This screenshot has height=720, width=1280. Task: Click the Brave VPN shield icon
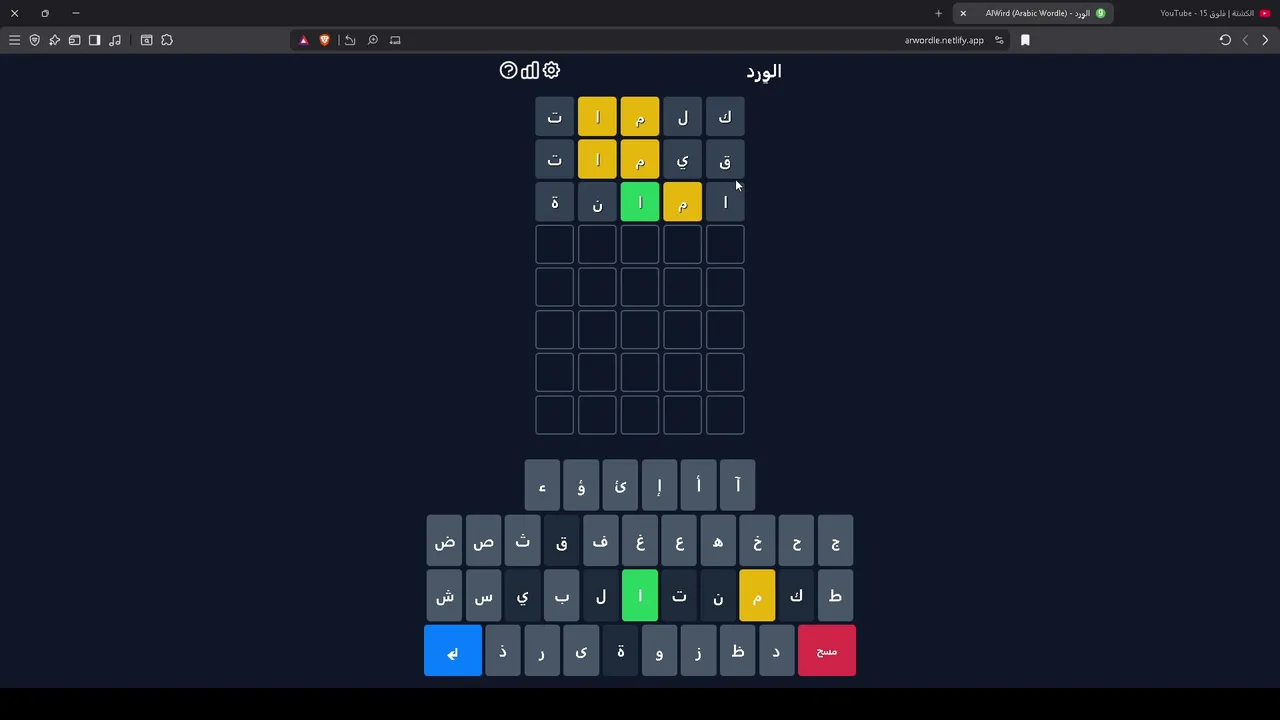tap(34, 40)
